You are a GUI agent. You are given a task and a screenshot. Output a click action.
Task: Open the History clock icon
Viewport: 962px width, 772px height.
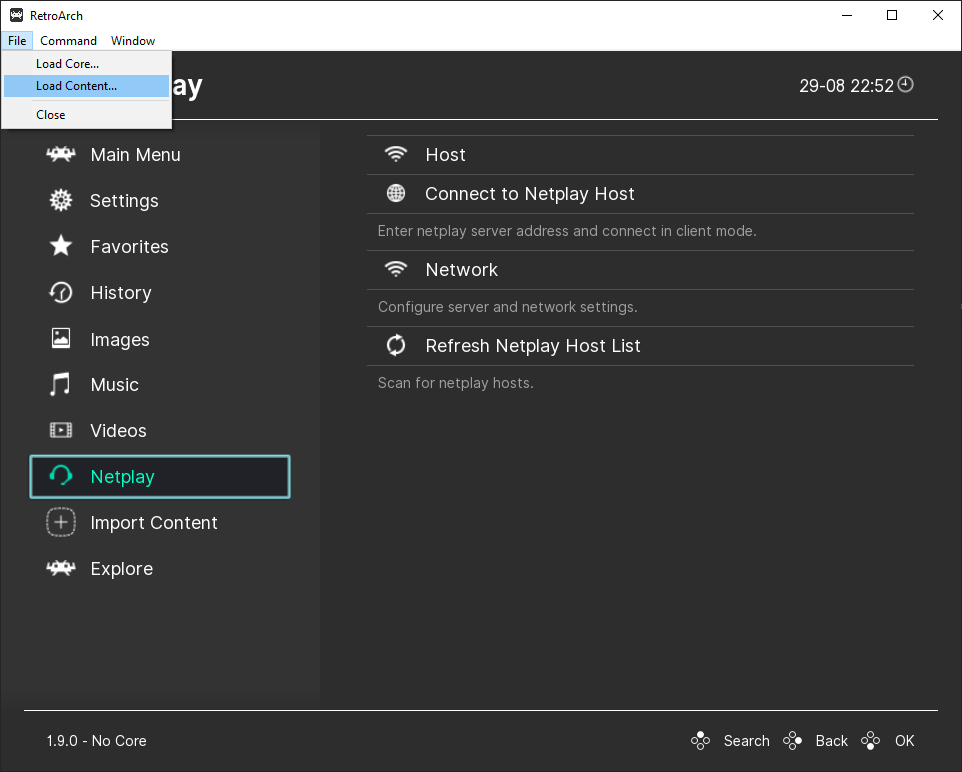[x=61, y=292]
